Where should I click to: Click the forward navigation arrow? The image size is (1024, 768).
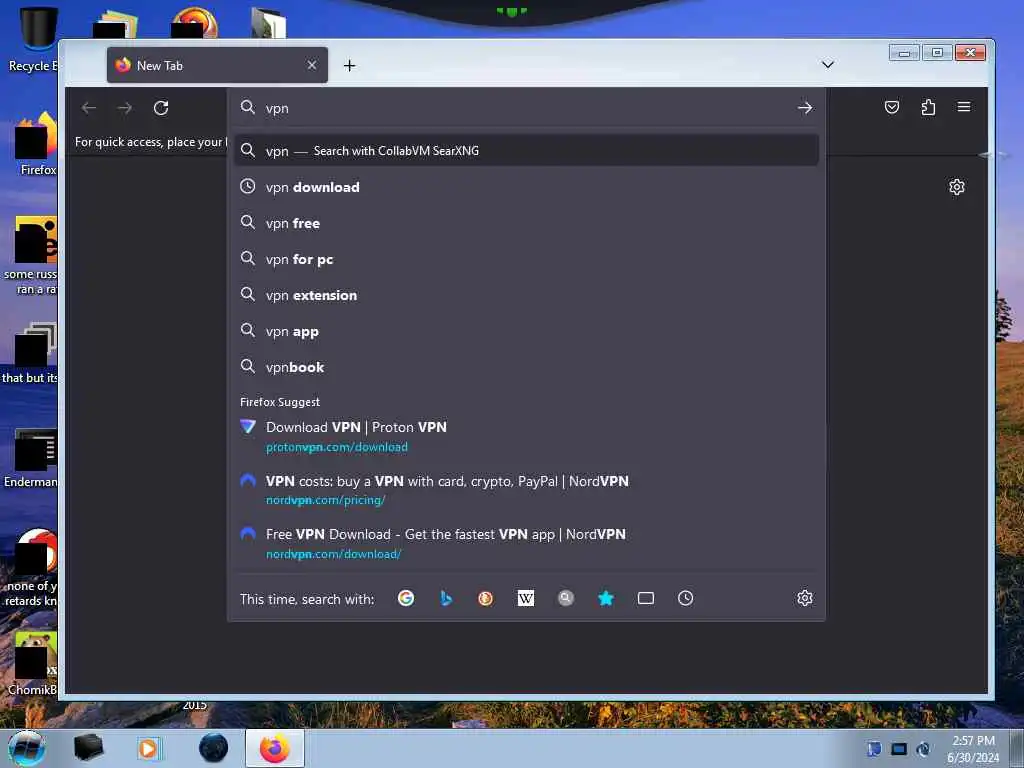click(125, 108)
